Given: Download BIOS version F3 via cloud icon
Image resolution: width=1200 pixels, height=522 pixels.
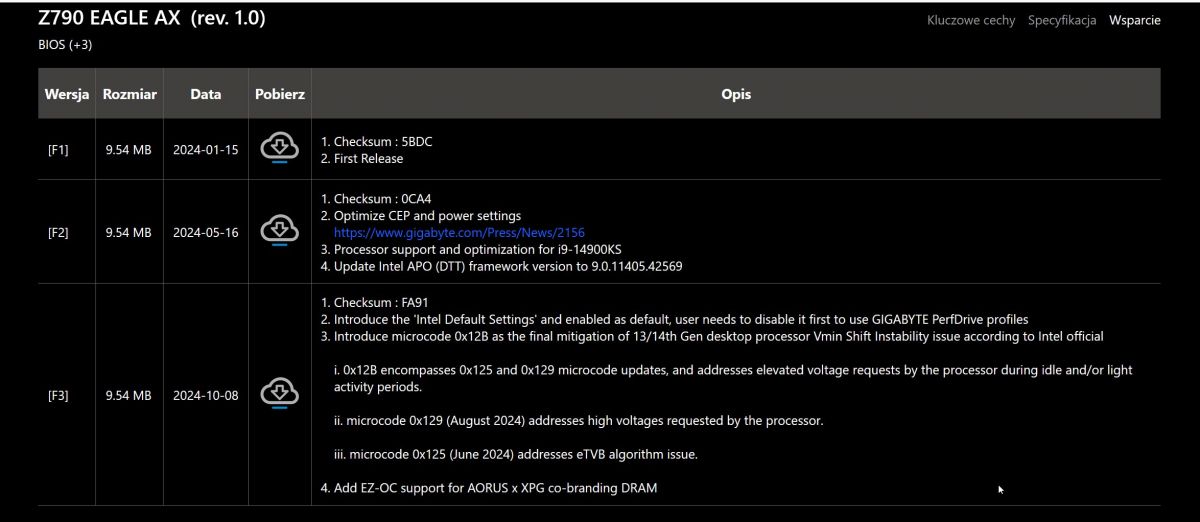Looking at the screenshot, I should 280,394.
